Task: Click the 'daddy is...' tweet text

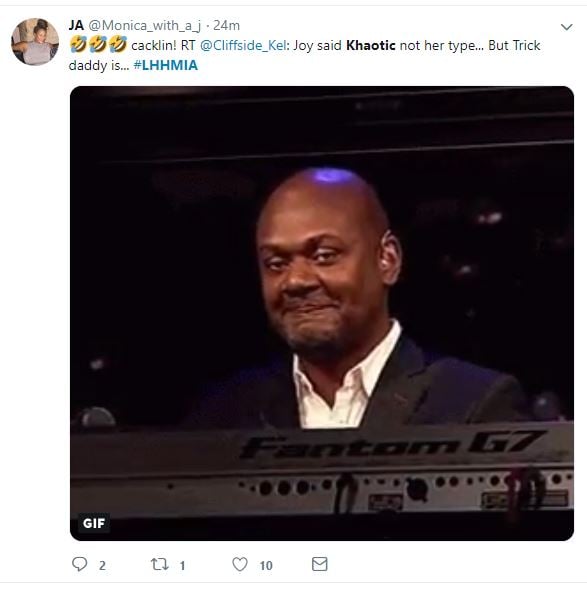Action: (x=99, y=65)
